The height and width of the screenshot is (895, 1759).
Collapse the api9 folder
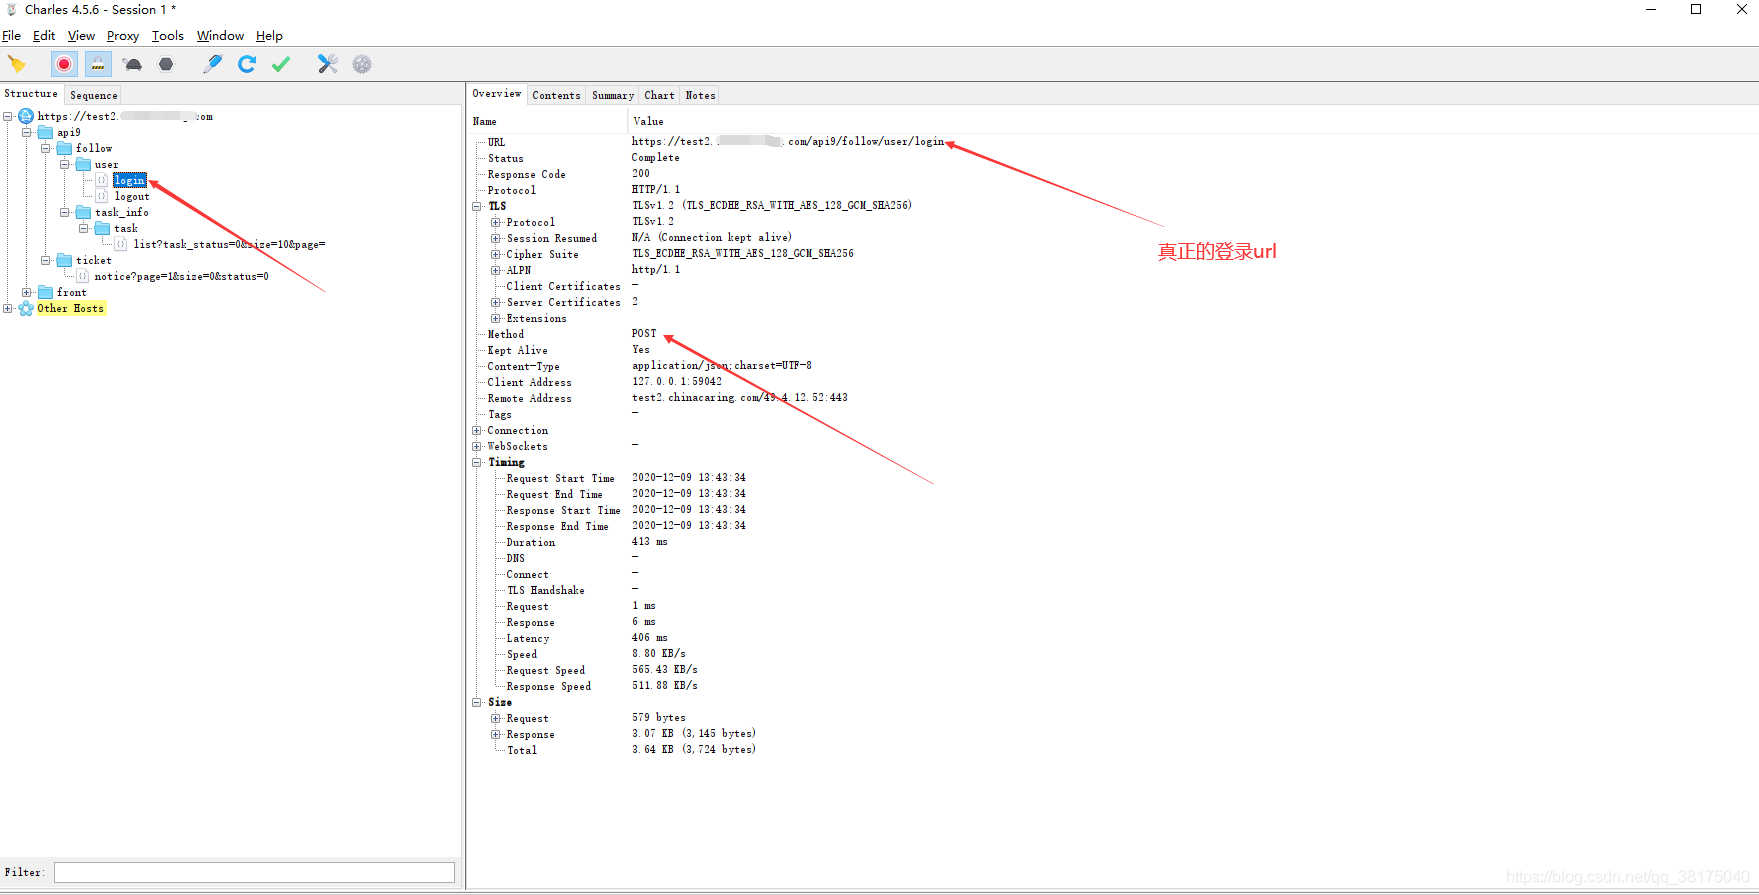pyautogui.click(x=27, y=133)
